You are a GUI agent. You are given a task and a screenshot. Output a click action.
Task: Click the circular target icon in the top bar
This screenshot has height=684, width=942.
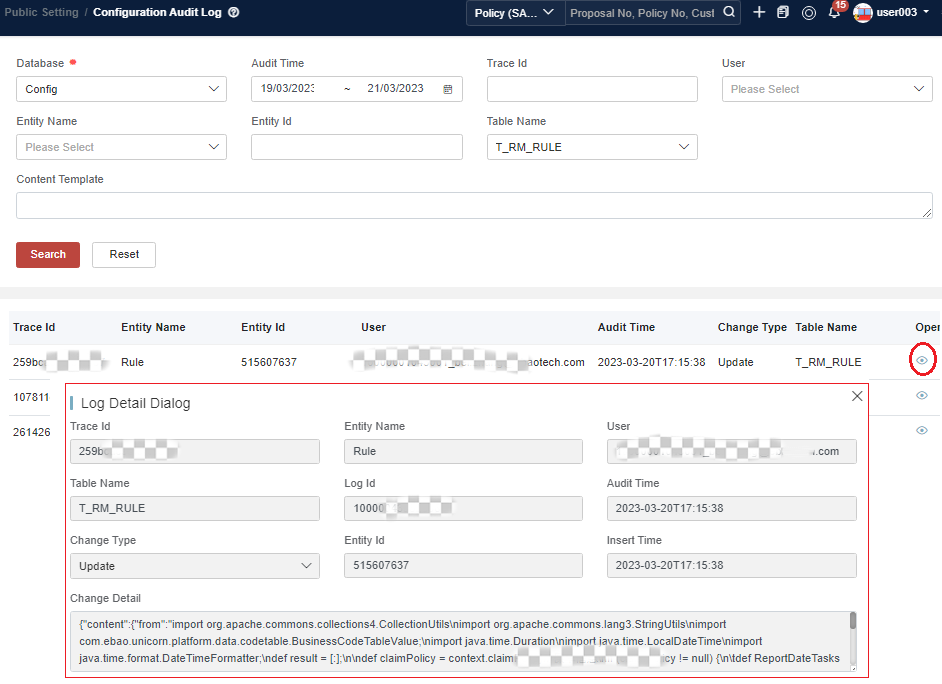[x=809, y=13]
